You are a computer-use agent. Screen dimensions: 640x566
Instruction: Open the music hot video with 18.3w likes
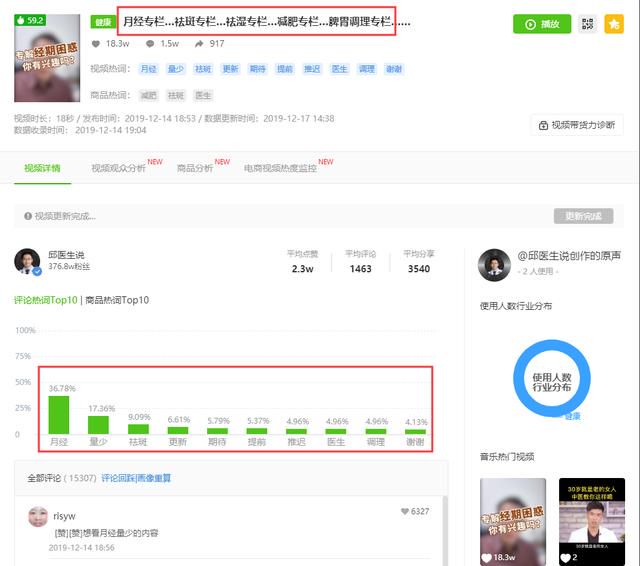click(x=513, y=522)
